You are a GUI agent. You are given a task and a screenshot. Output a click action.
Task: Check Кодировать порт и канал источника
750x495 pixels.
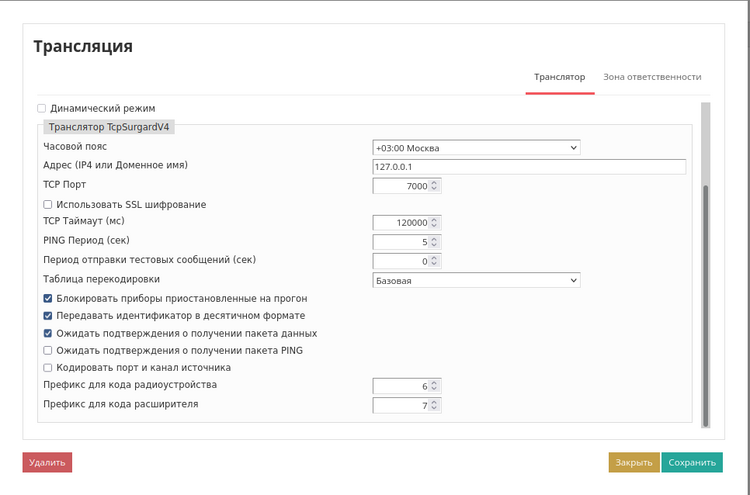click(47, 368)
